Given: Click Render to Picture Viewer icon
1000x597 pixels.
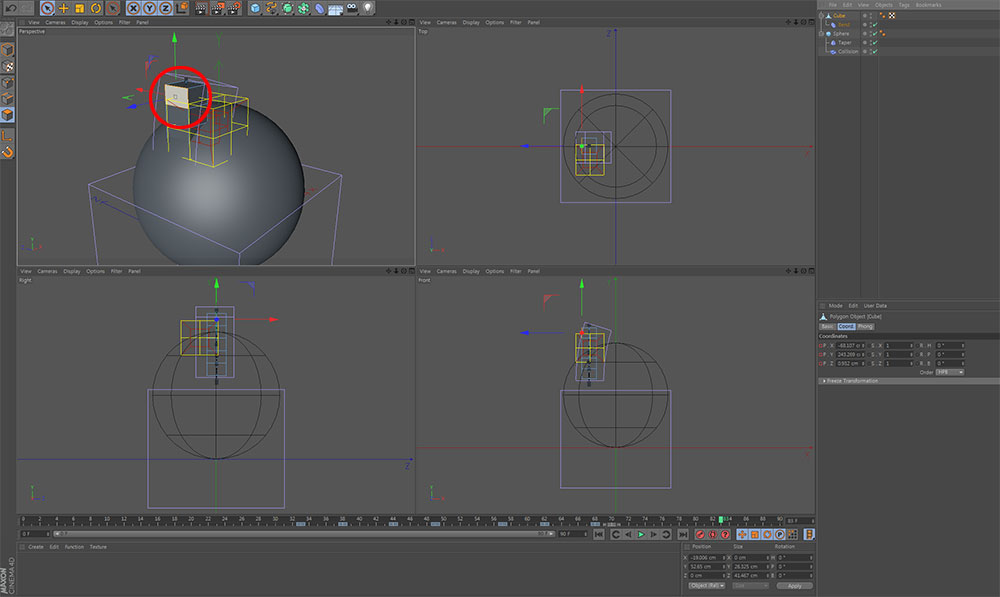Looking at the screenshot, I should (217, 8).
